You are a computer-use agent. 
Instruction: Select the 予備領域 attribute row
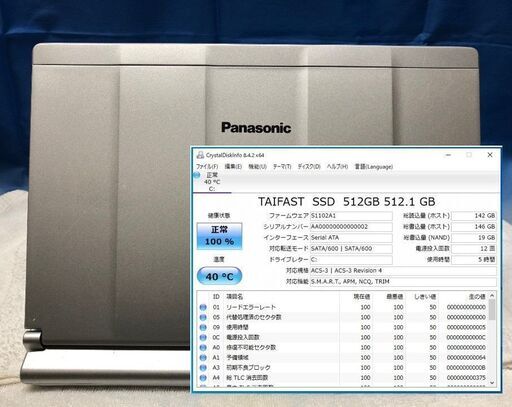coord(343,357)
